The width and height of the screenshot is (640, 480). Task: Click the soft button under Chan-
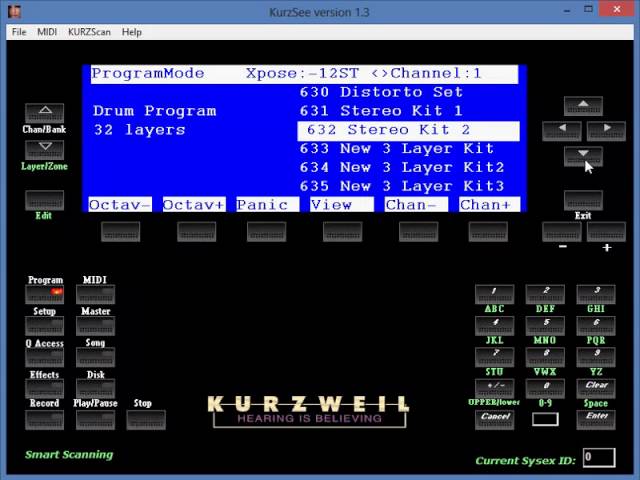418,231
